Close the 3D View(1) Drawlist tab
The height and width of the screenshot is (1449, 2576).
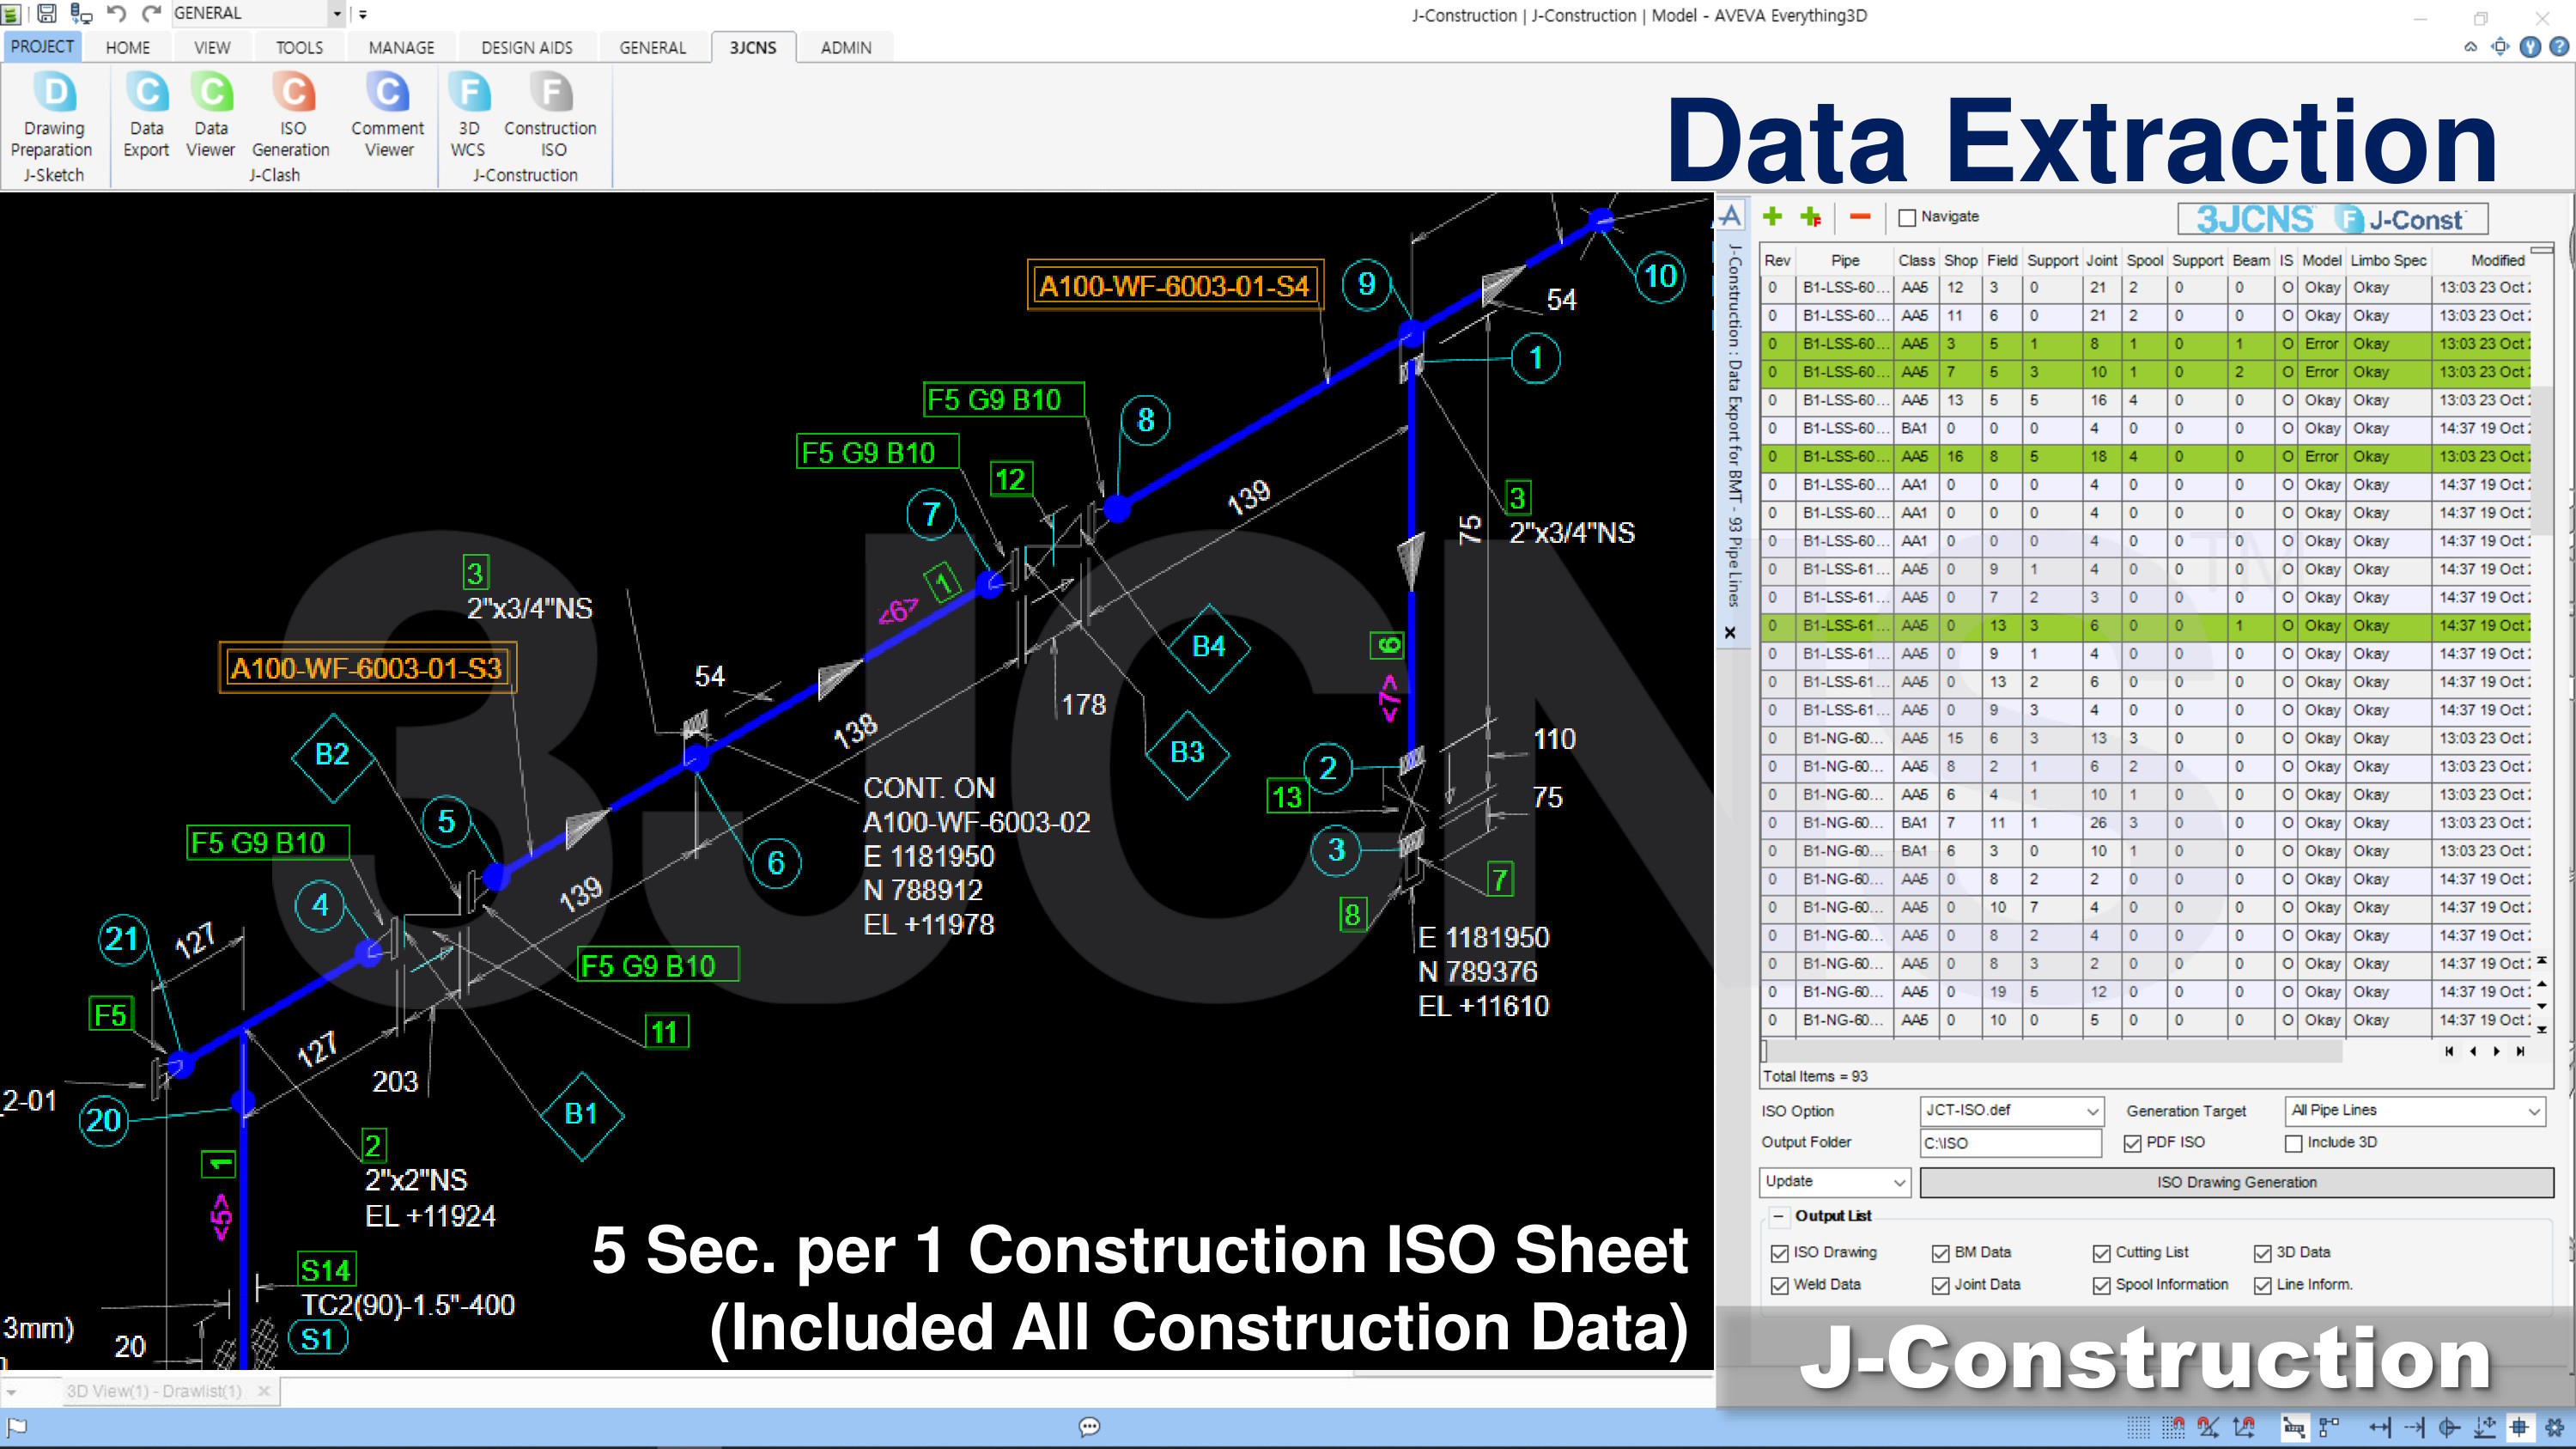click(x=264, y=1391)
